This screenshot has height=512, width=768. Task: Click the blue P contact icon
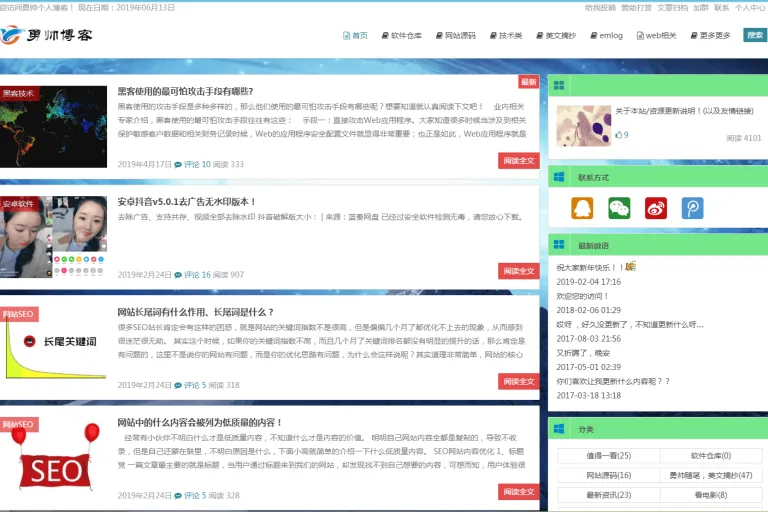click(x=693, y=208)
